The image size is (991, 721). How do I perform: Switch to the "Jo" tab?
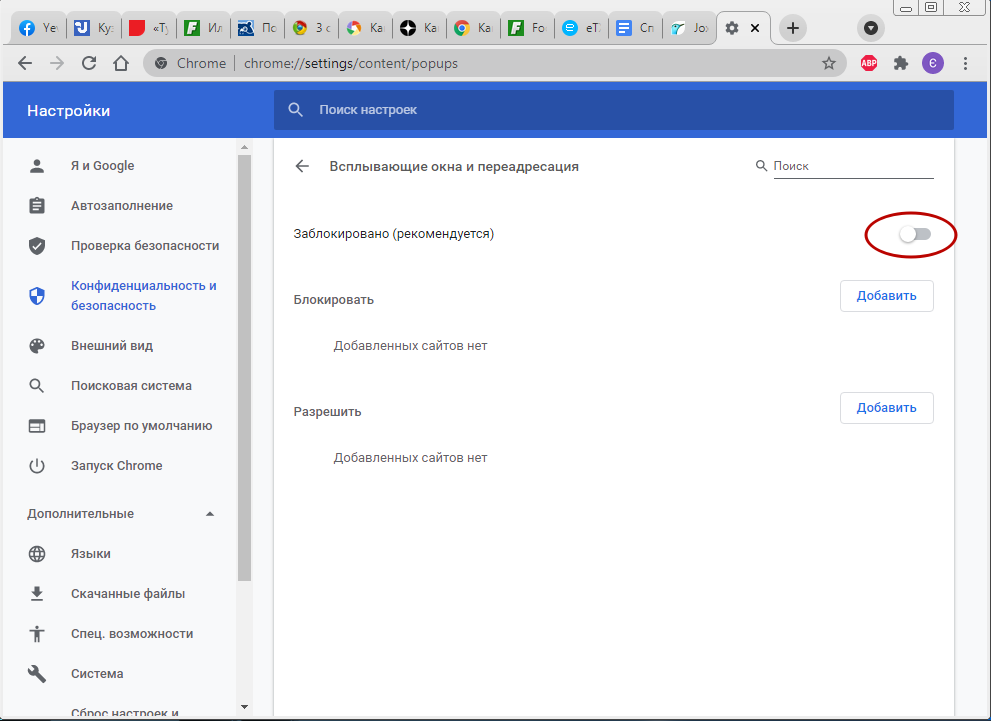click(689, 28)
